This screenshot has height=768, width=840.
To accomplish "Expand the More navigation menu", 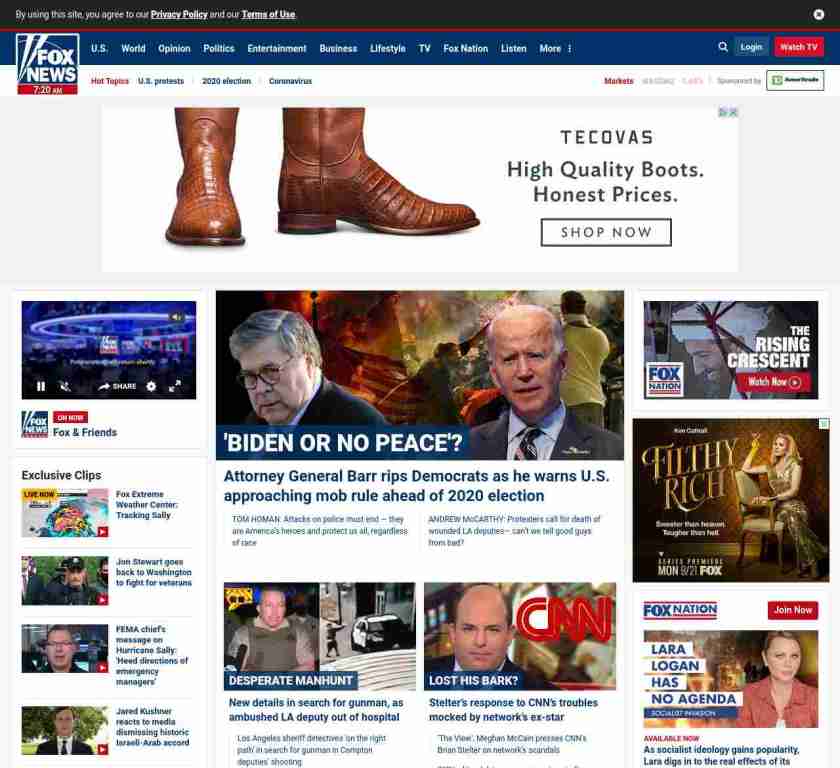I will [555, 48].
